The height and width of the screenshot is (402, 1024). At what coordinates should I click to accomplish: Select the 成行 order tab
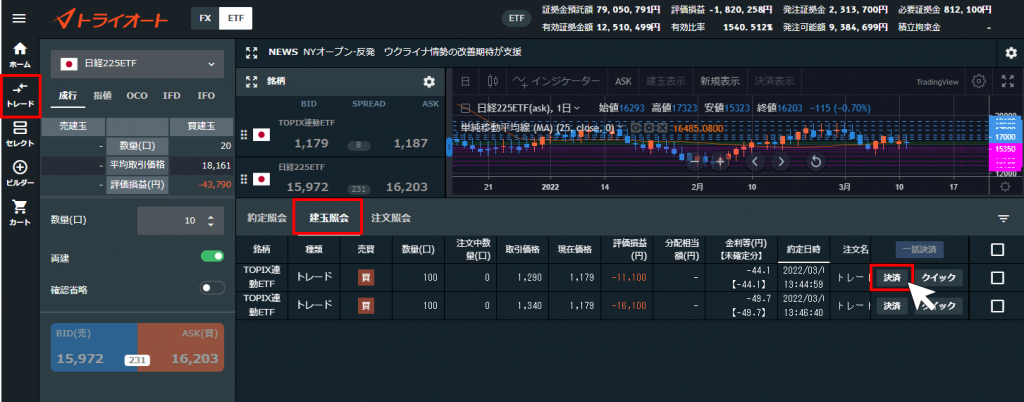(68, 95)
